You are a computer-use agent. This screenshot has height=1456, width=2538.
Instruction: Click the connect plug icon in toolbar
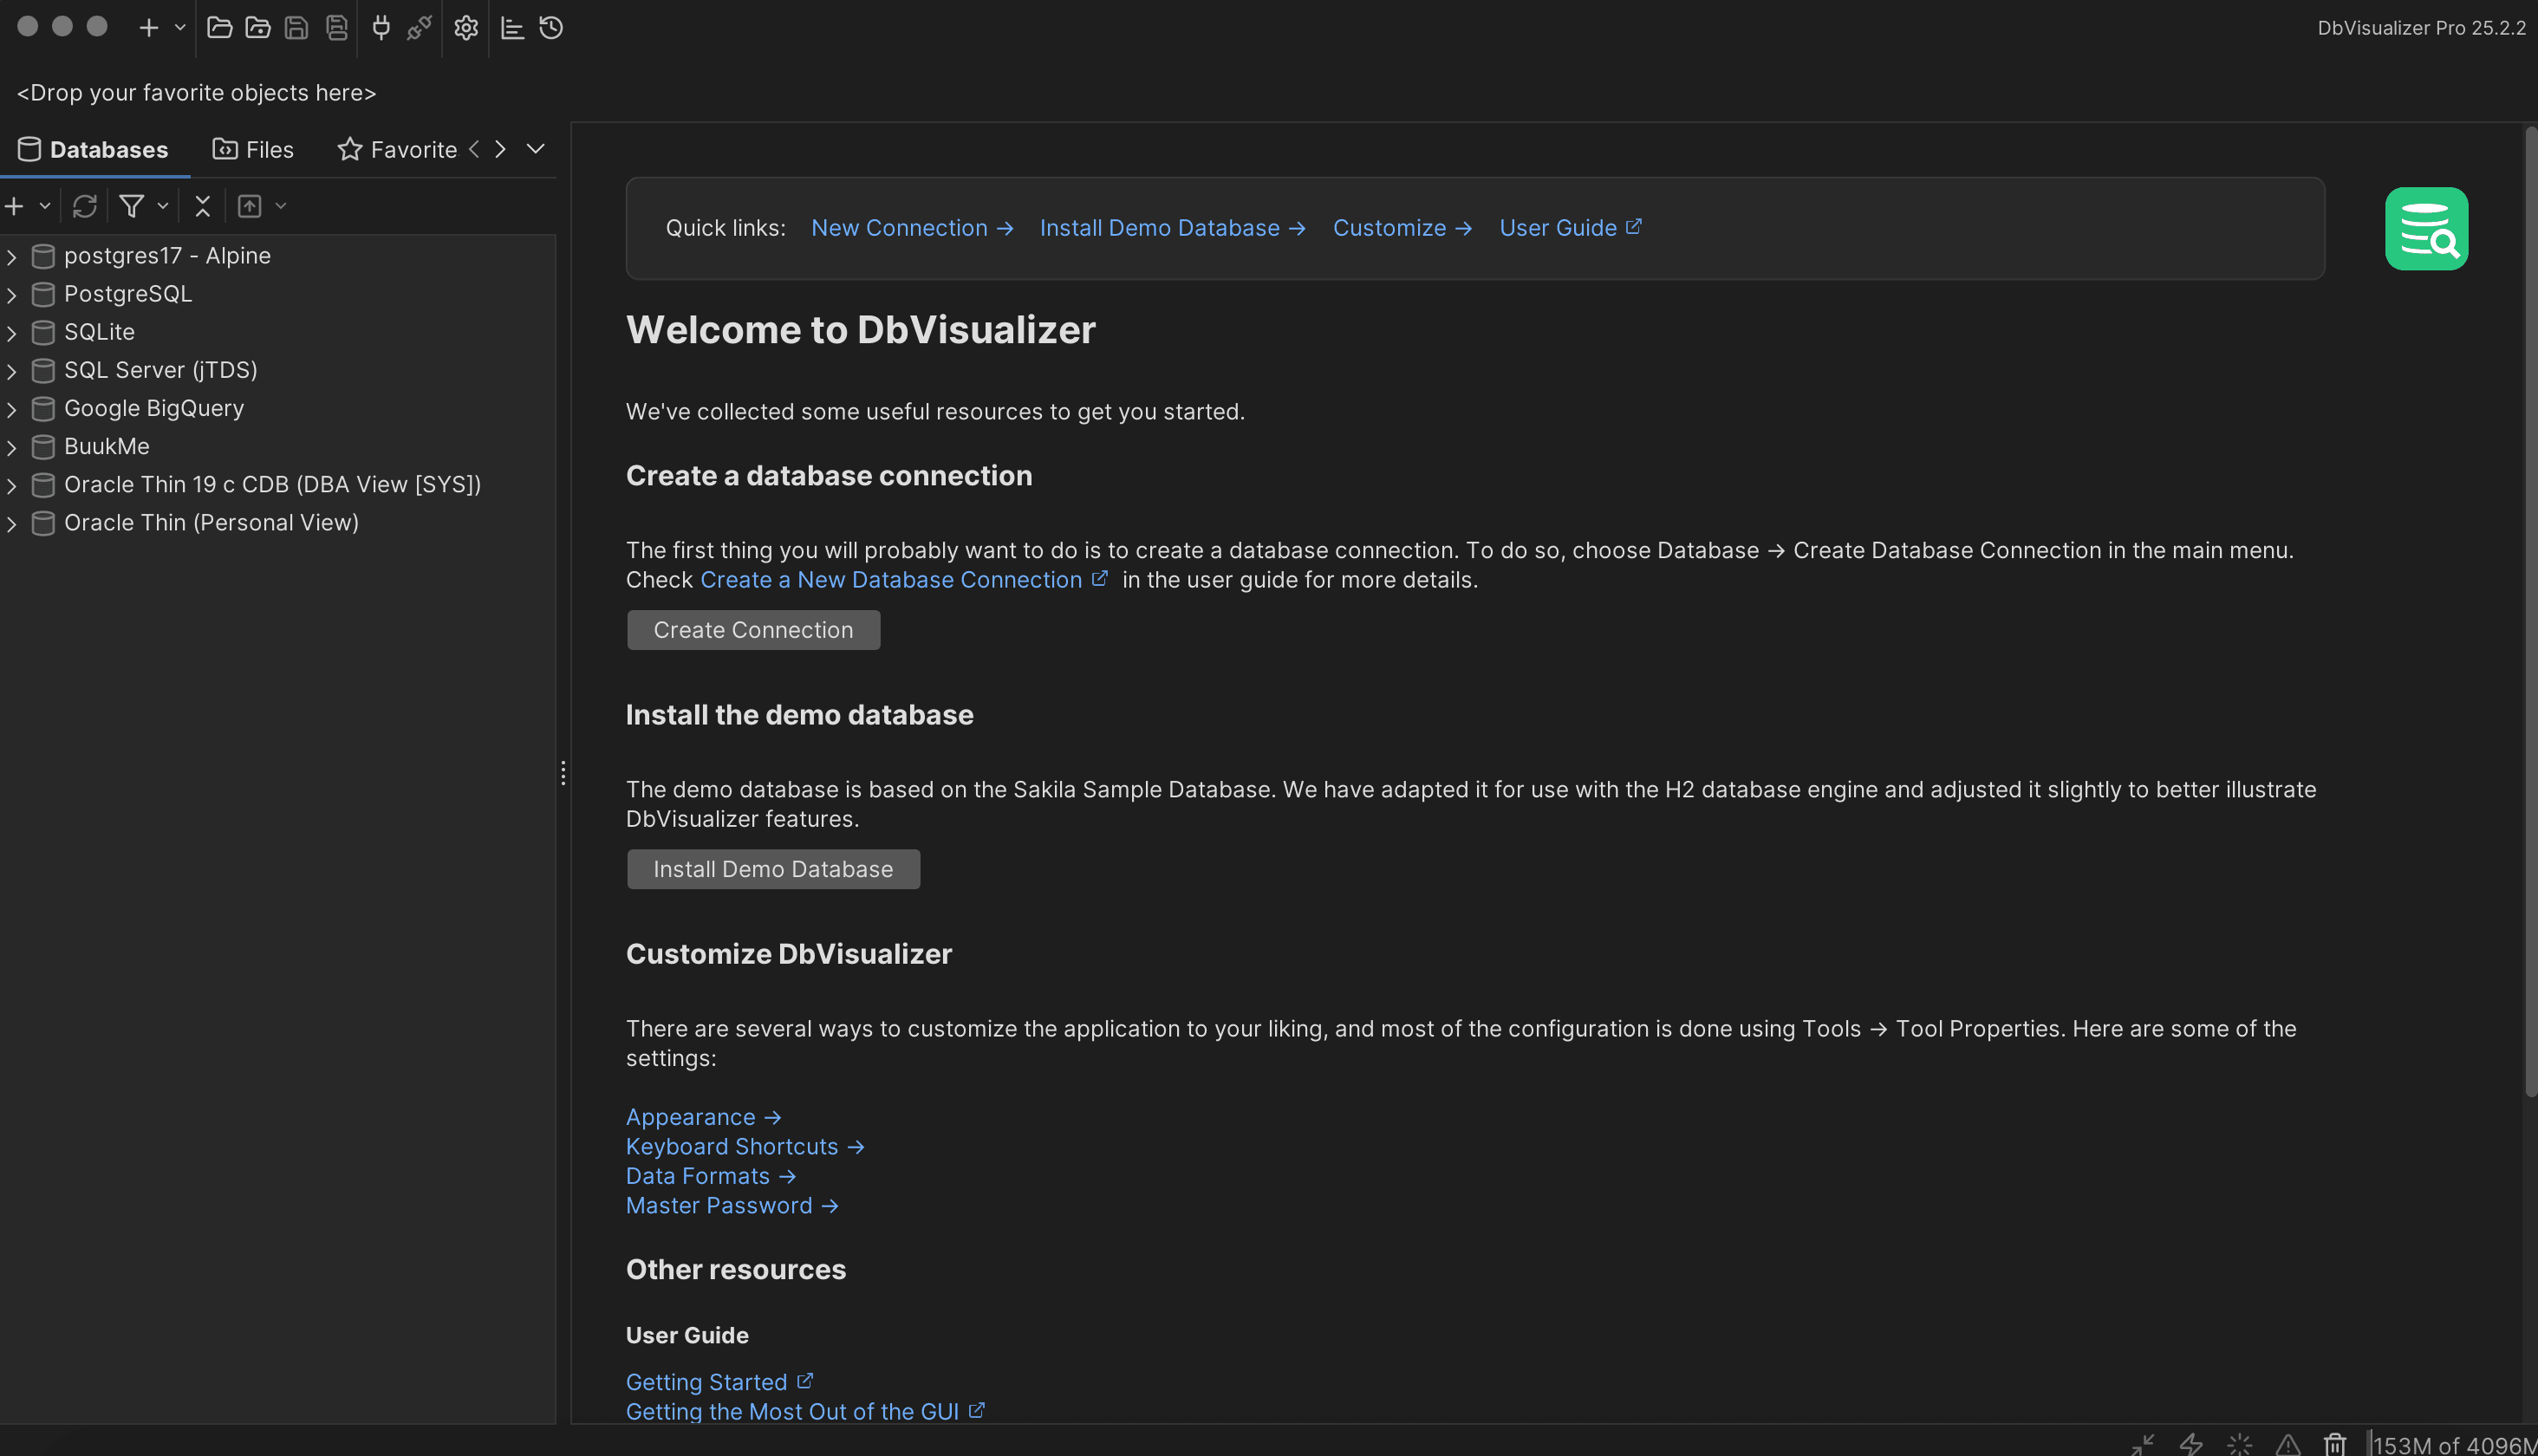(x=381, y=28)
